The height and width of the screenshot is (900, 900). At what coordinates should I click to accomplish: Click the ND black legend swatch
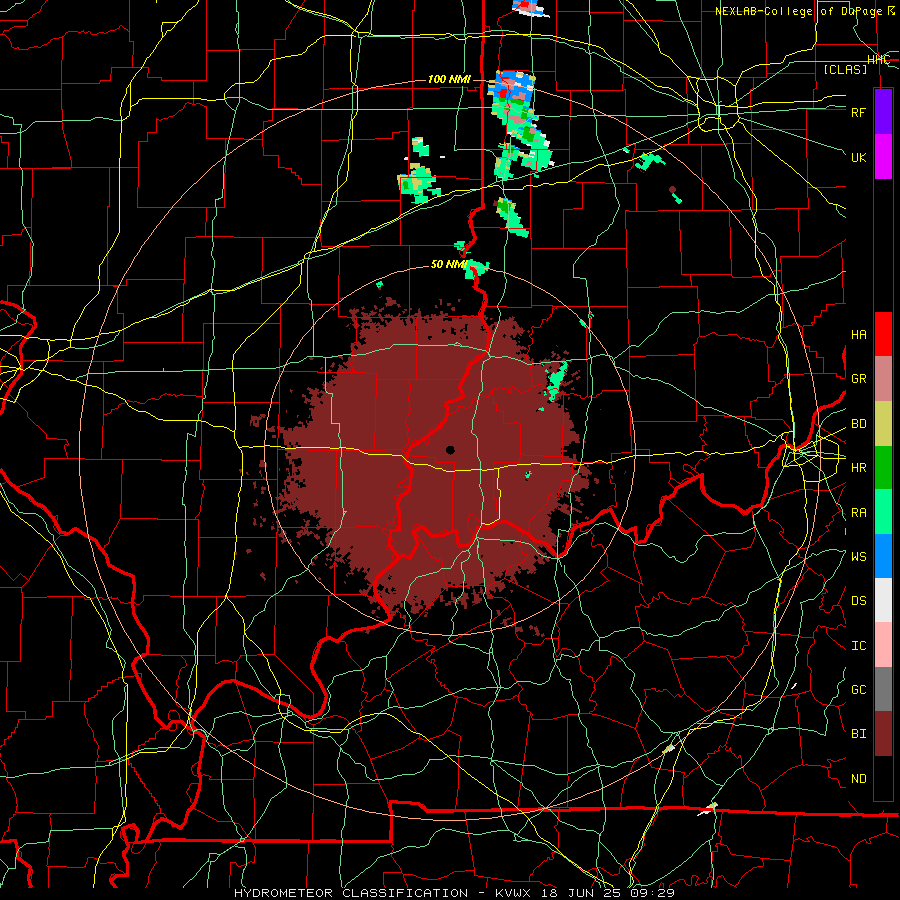[x=883, y=778]
